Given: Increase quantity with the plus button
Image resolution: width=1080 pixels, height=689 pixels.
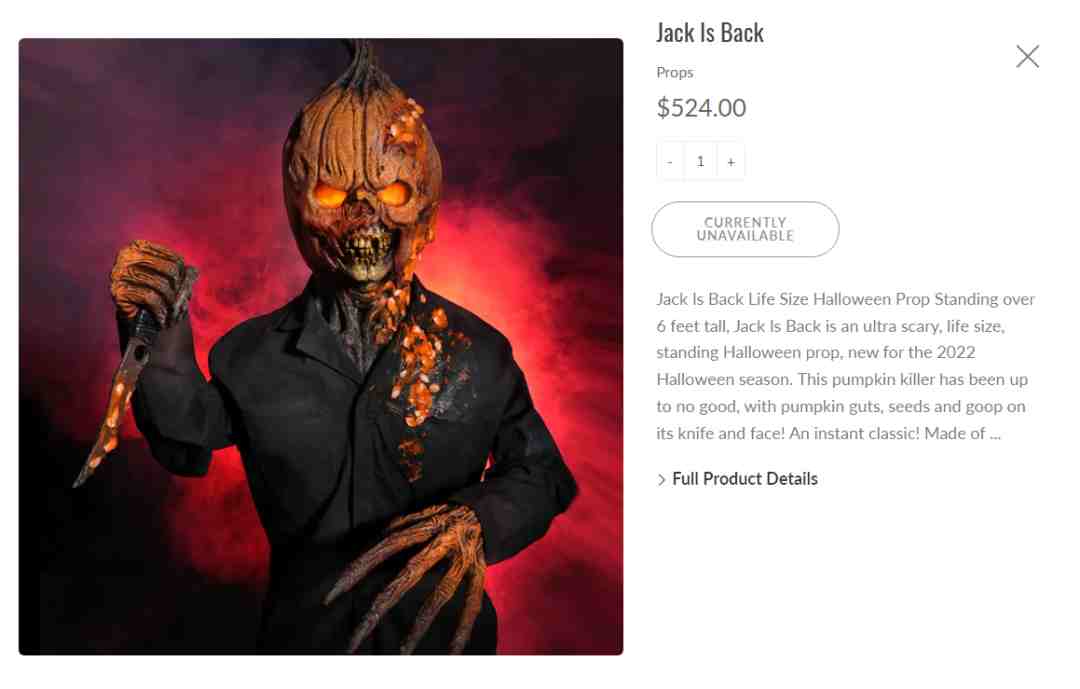Looking at the screenshot, I should [731, 161].
